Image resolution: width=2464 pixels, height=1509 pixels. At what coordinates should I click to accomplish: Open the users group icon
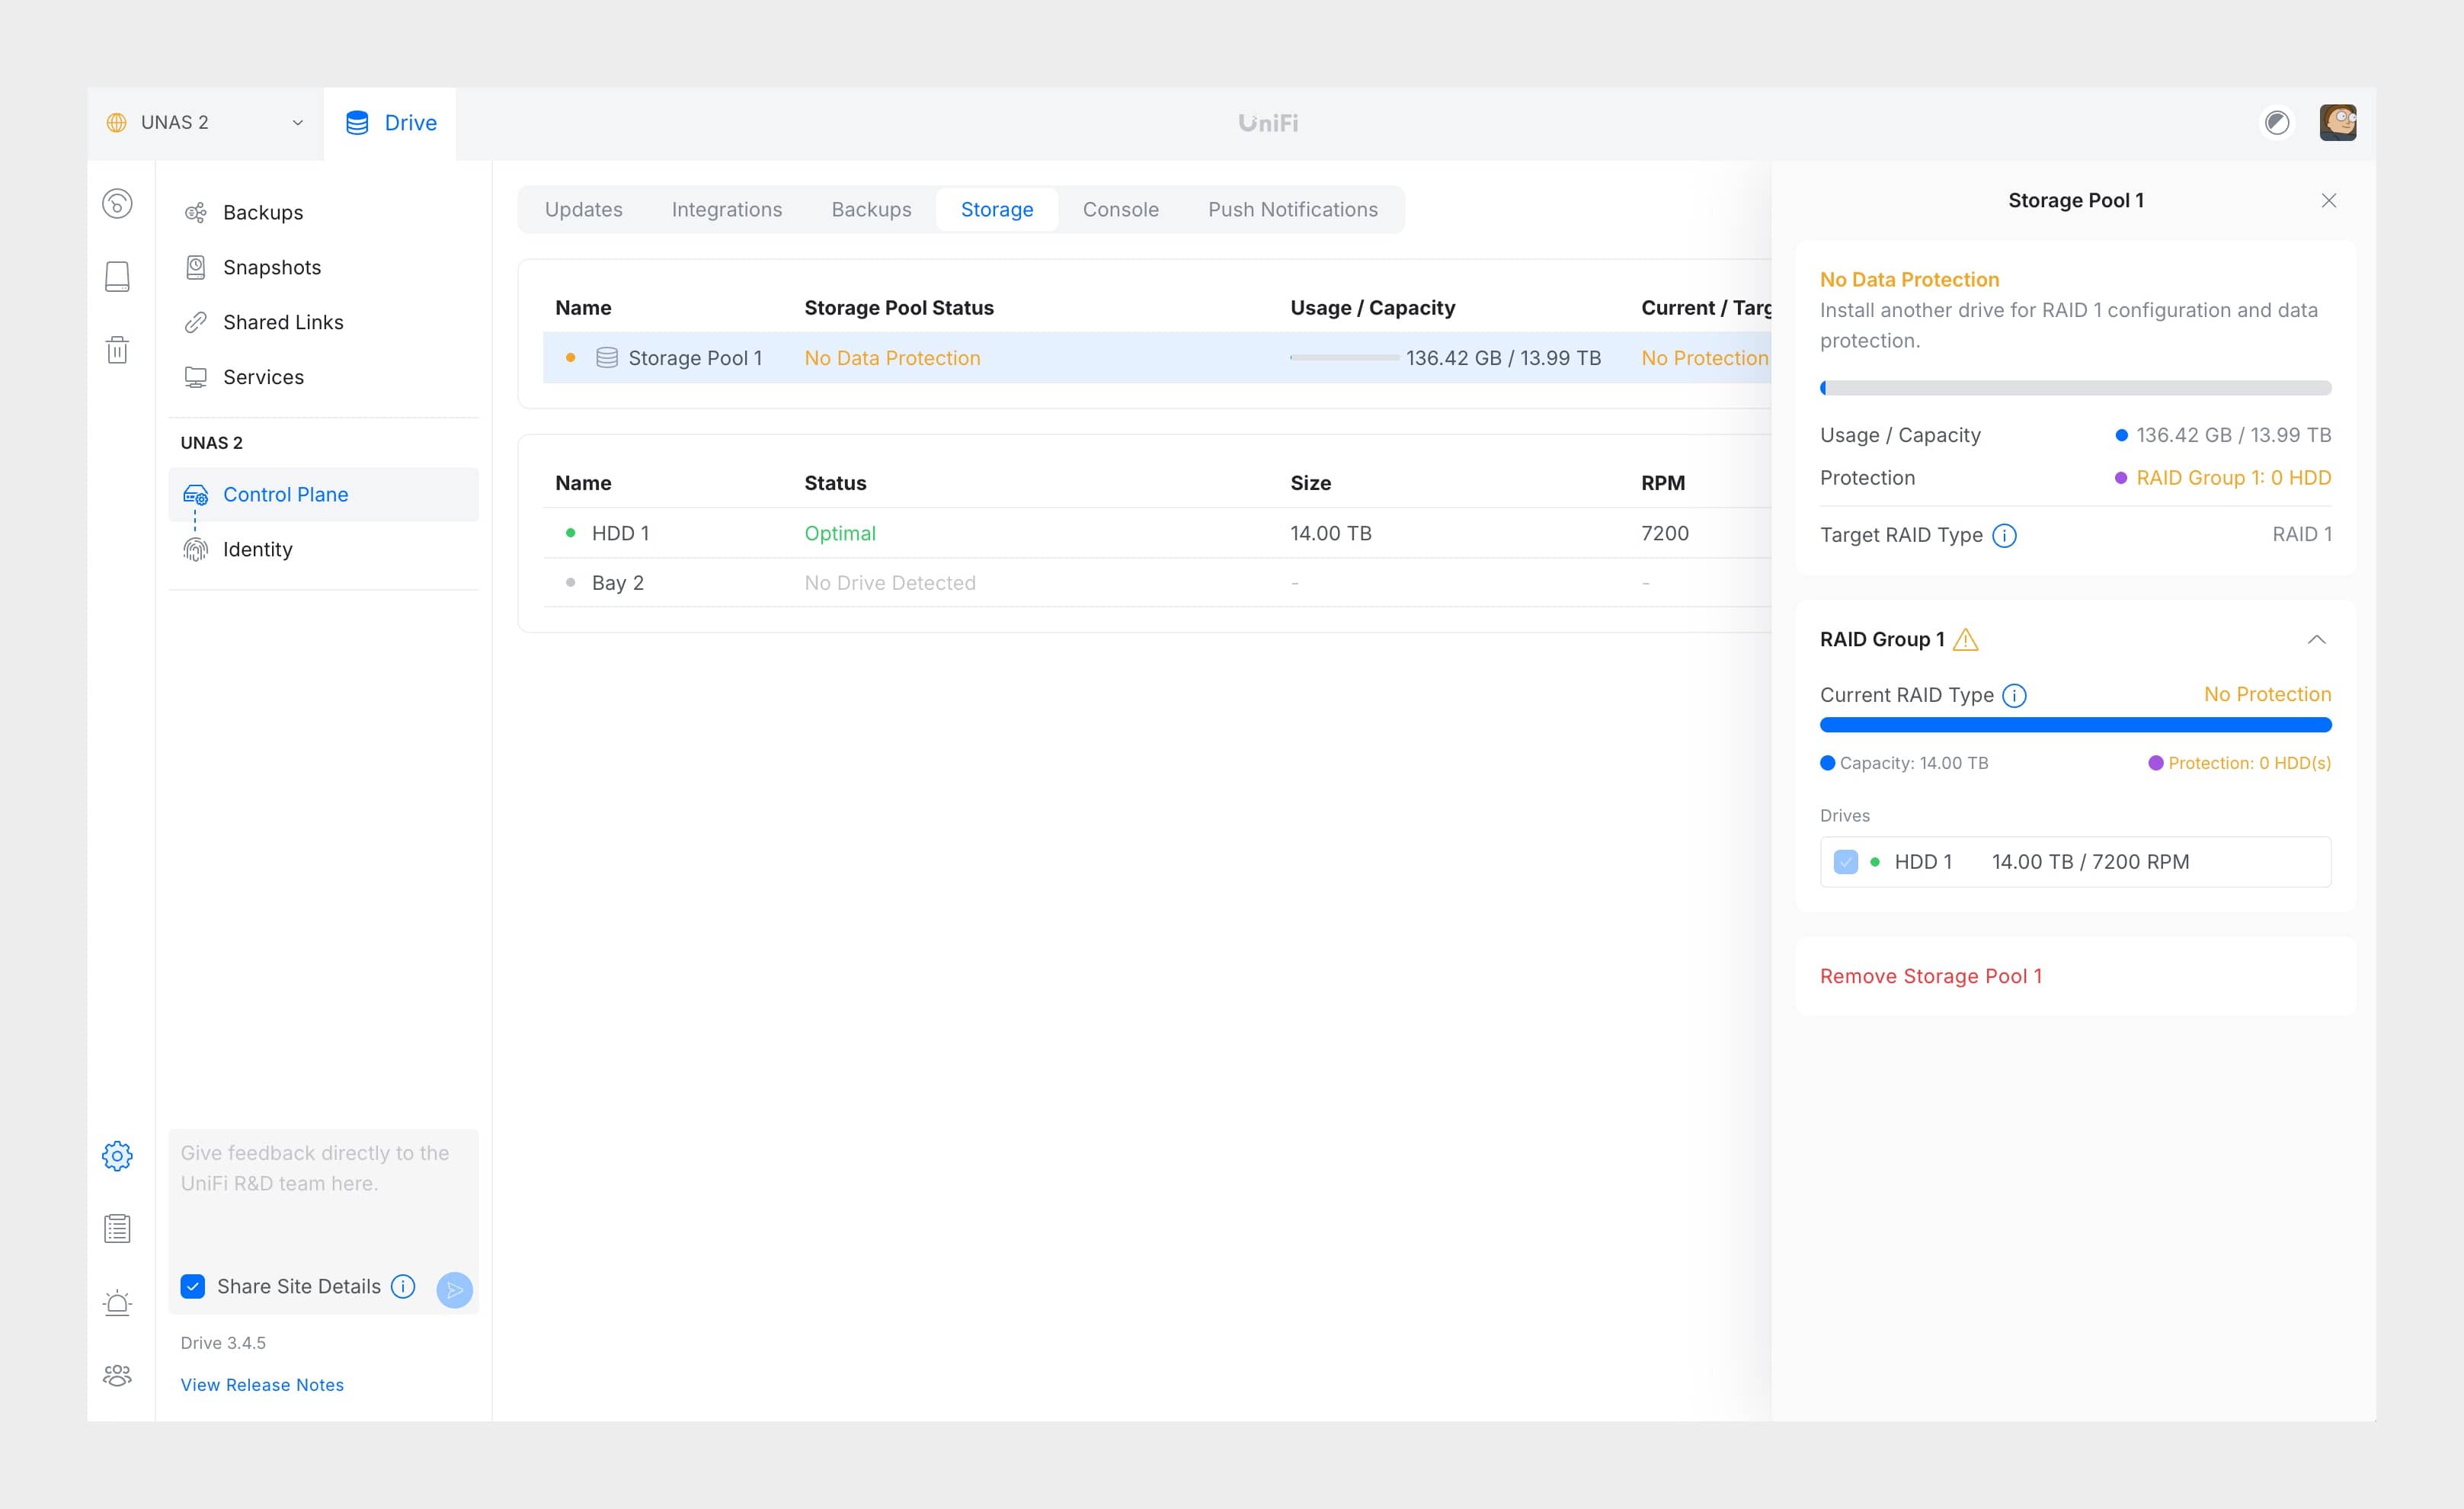pyautogui.click(x=117, y=1375)
